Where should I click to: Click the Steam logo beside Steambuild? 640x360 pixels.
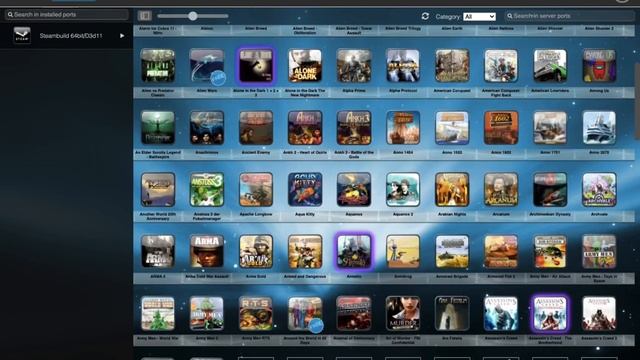[x=22, y=36]
